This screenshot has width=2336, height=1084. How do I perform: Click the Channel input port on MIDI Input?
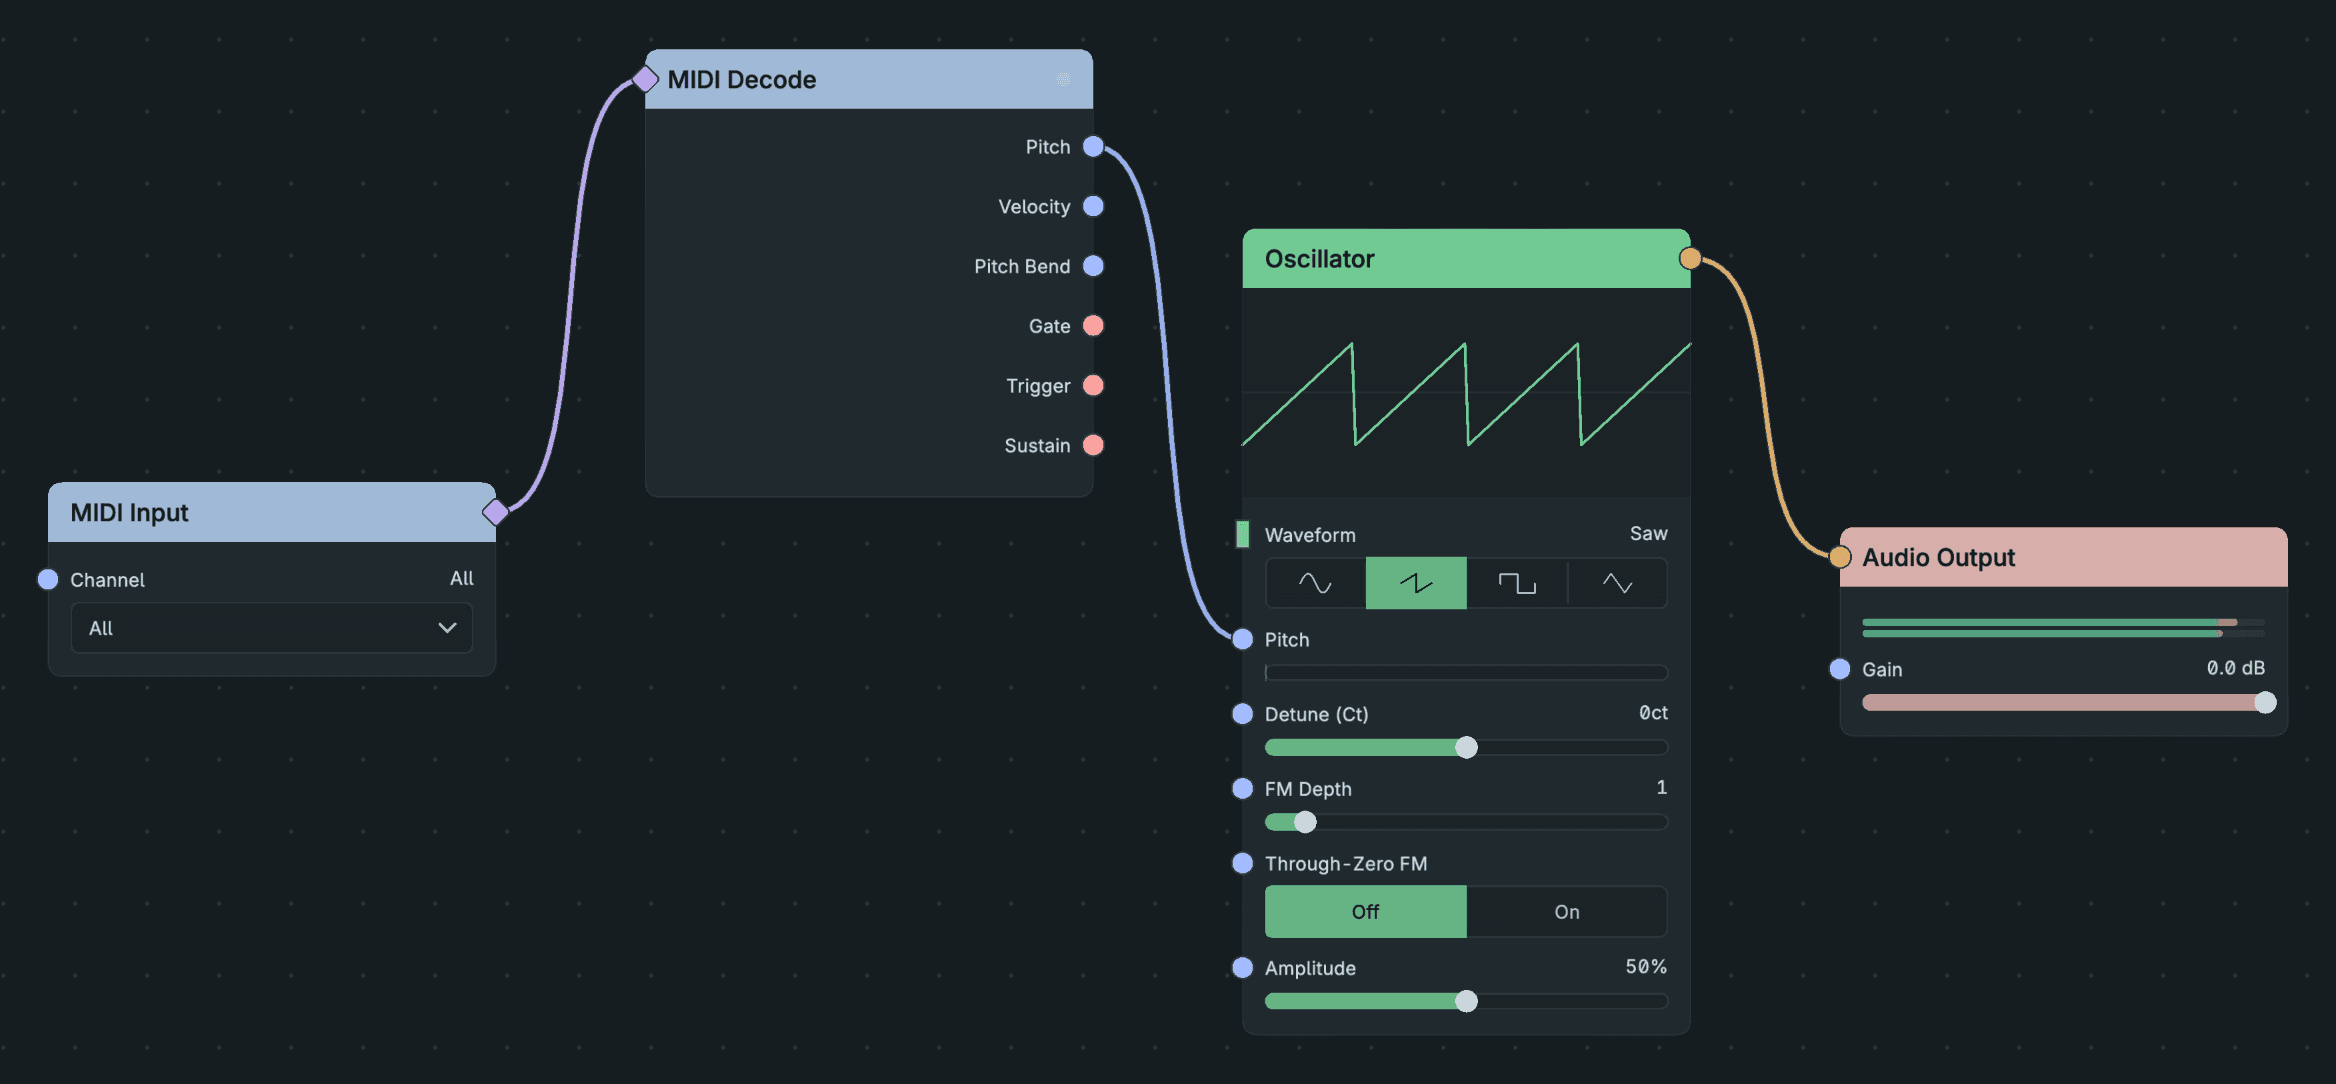click(x=48, y=579)
